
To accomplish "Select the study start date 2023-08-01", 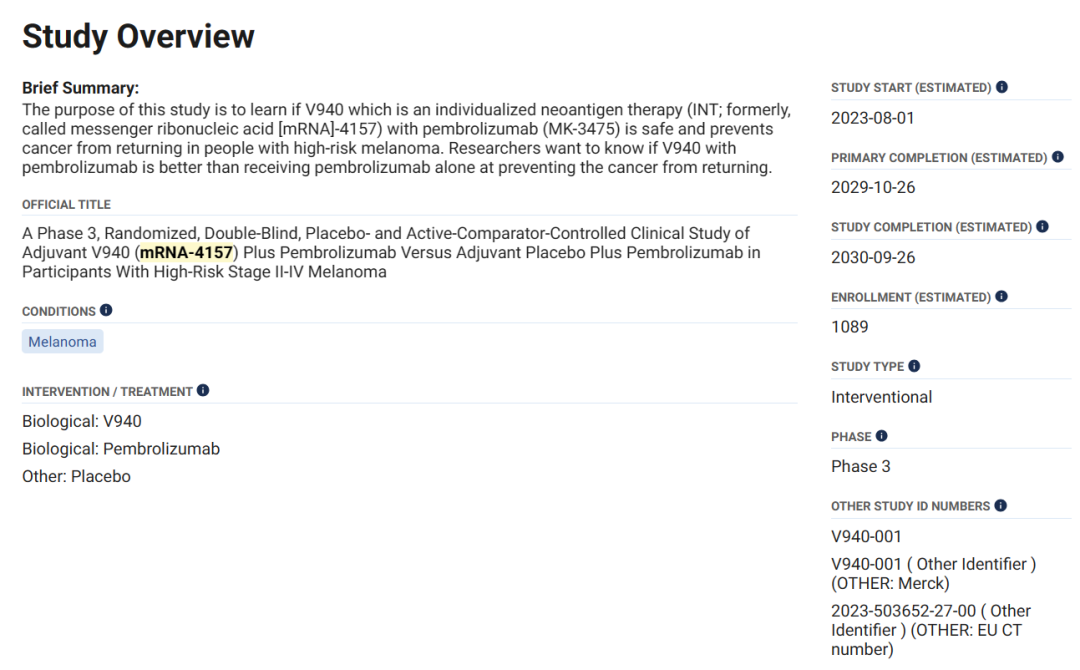I will pos(872,118).
